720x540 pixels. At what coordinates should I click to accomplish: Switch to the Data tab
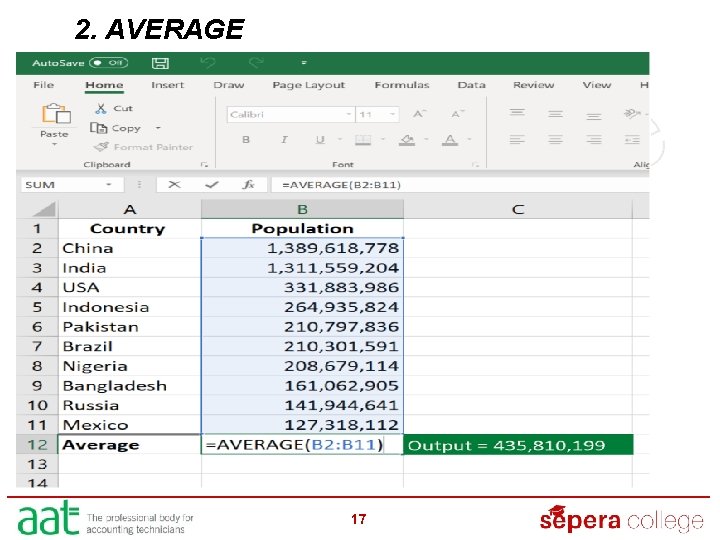pos(472,85)
